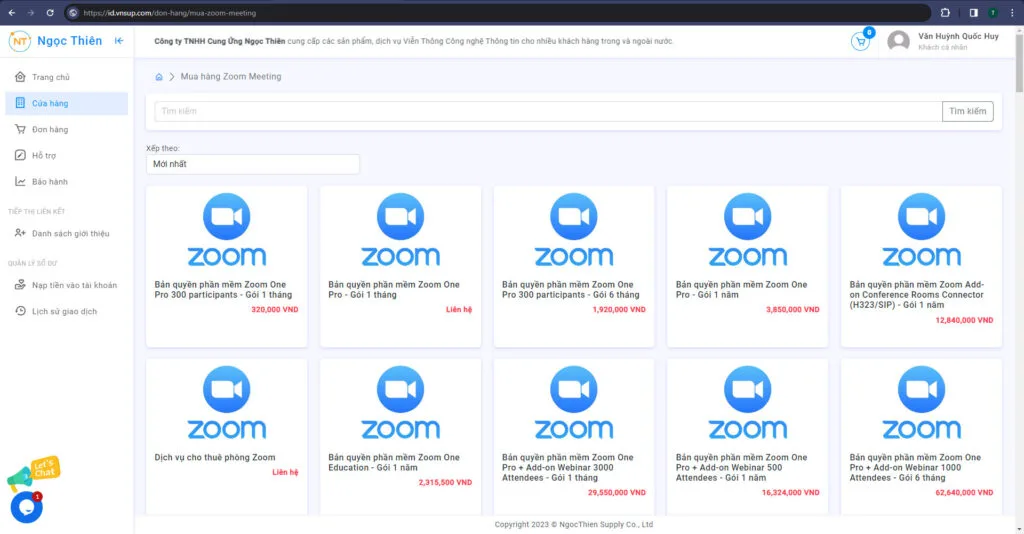Click Mua hàng Zoom Meeting breadcrumb text
The width and height of the screenshot is (1024, 534).
click(231, 77)
